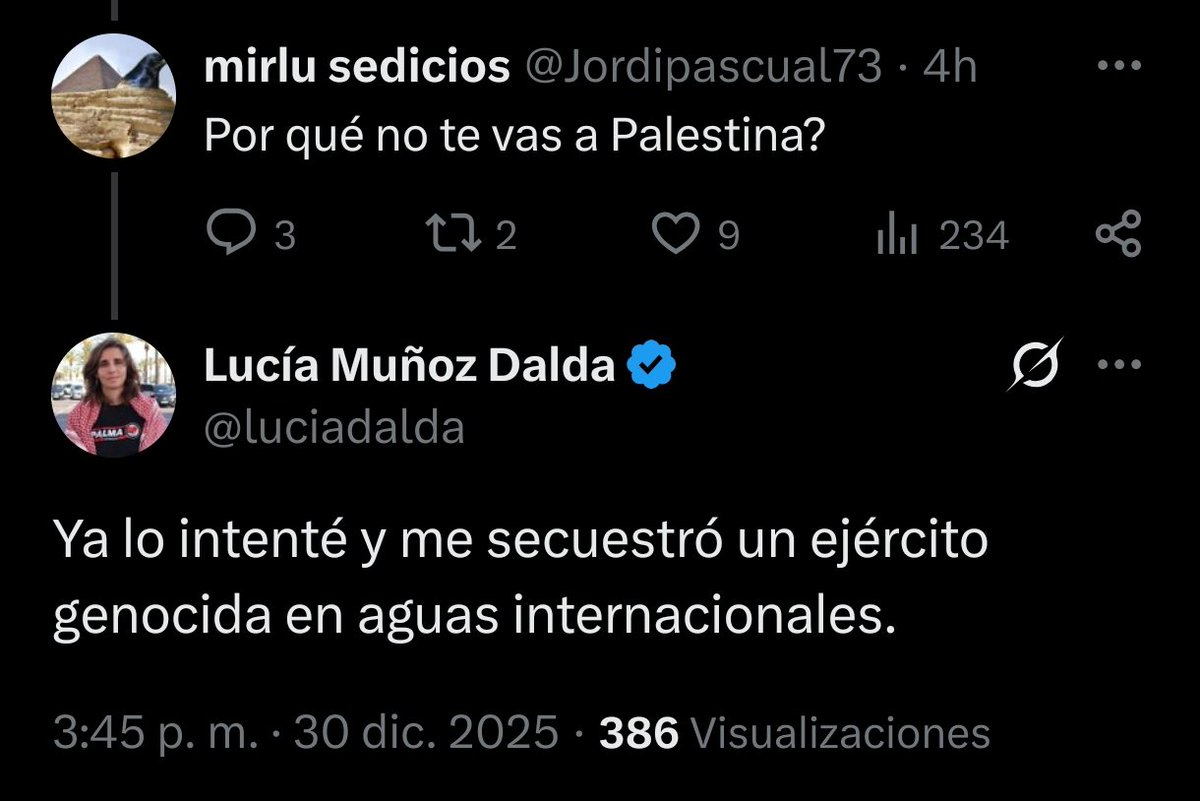
Task: Open the 386 Visualizaciones view count
Action: point(794,734)
